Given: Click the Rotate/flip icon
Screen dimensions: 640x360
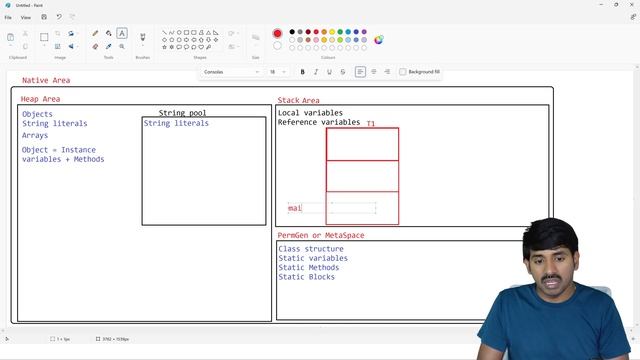Looking at the screenshot, I should 71,33.
